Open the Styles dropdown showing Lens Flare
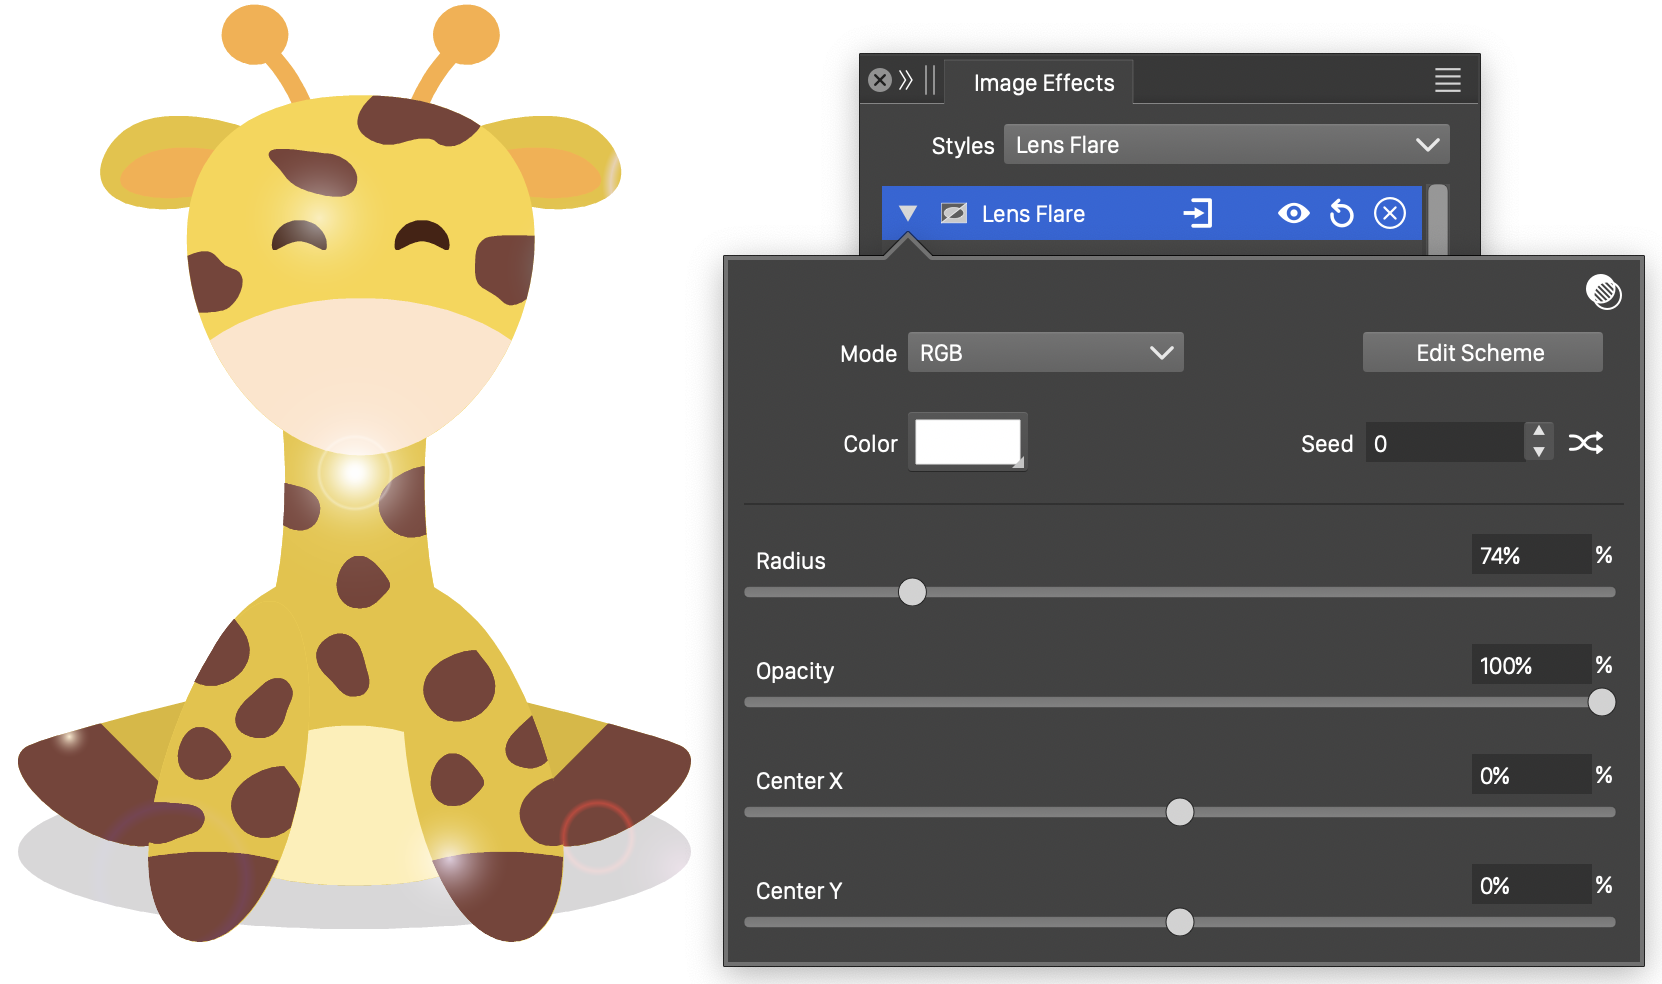Image resolution: width=1662 pixels, height=984 pixels. pyautogui.click(x=1226, y=144)
